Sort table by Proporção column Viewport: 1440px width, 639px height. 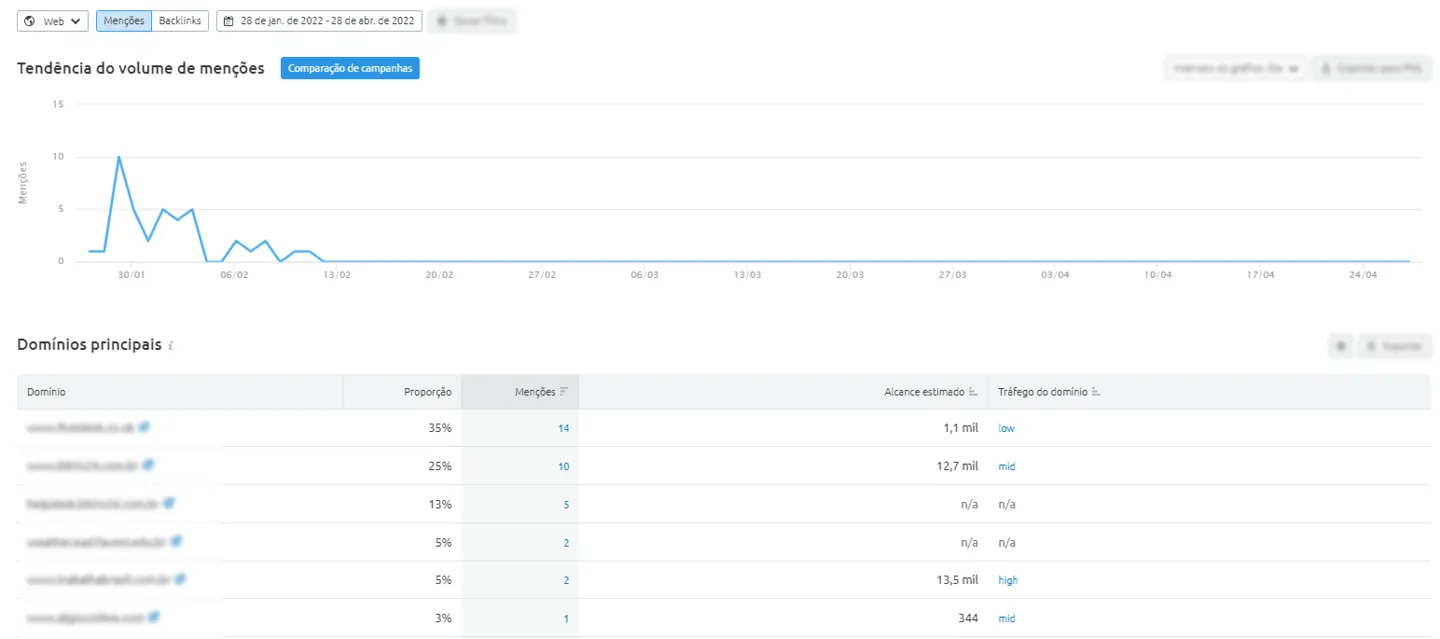(428, 392)
